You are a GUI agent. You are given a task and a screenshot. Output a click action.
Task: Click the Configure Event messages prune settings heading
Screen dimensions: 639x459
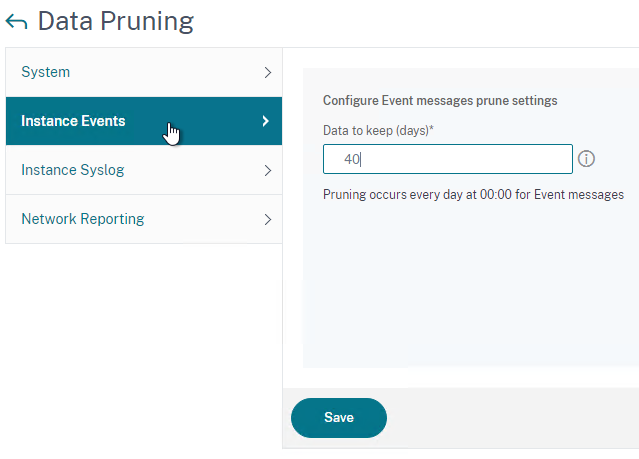pyautogui.click(x=440, y=100)
